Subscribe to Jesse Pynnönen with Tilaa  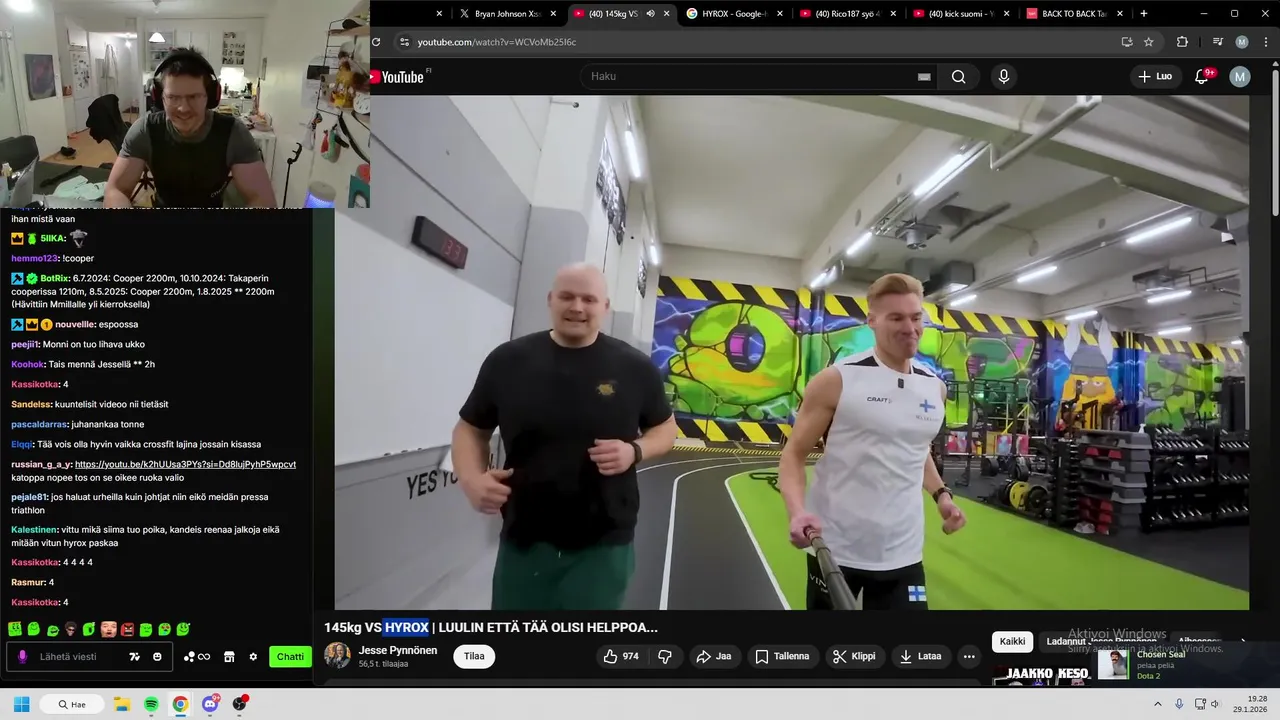(x=474, y=657)
